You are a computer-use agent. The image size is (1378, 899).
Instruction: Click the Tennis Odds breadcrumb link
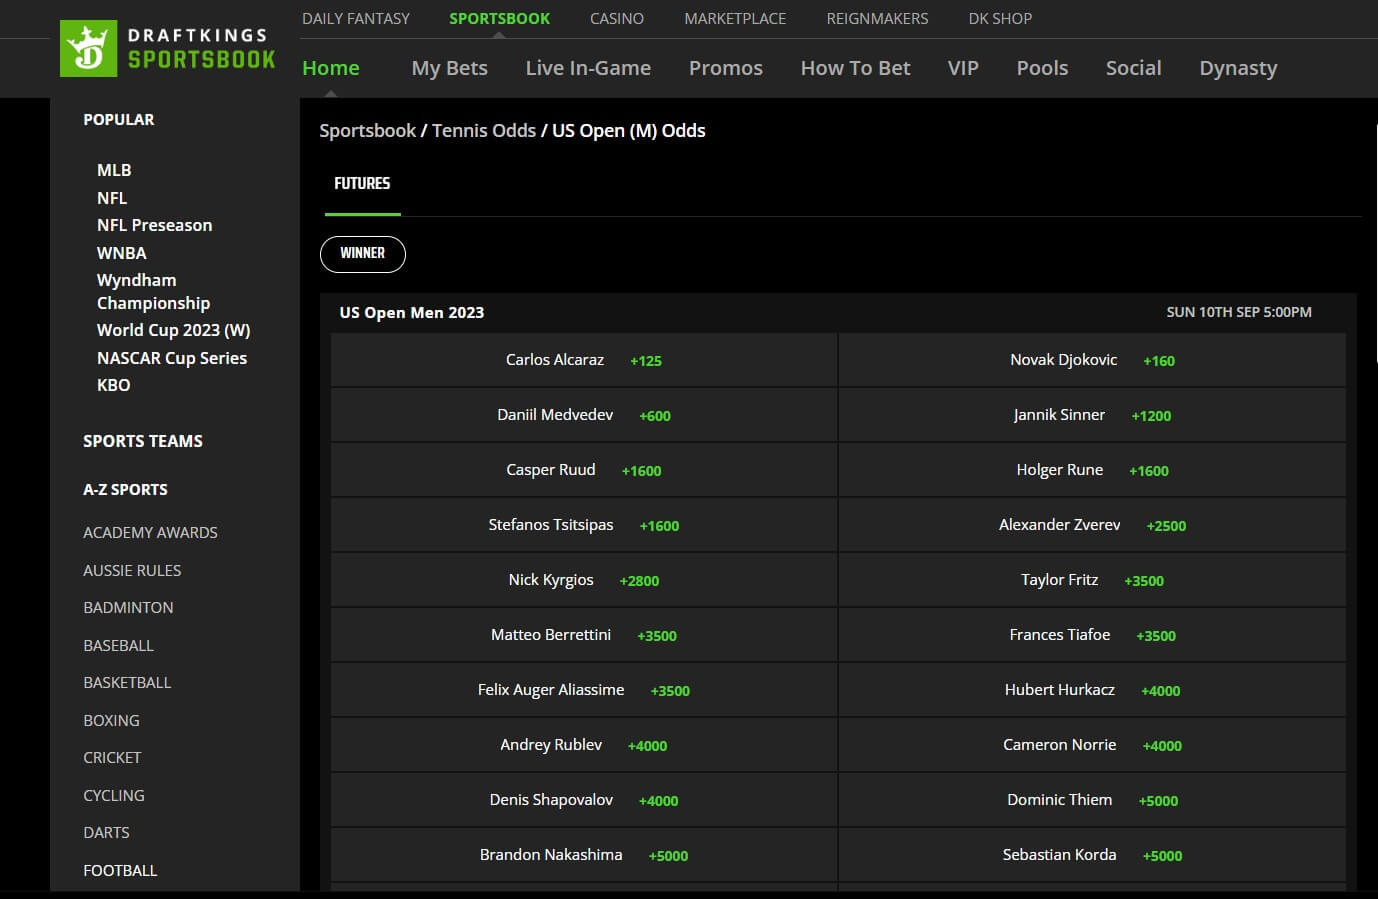(x=484, y=130)
